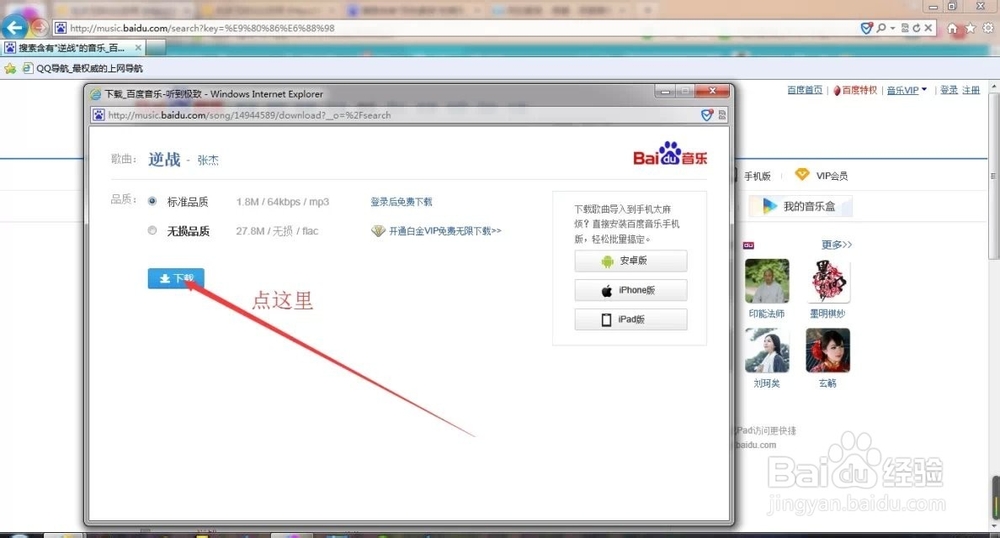
Task: Click the shield icon in popup address bar
Action: tap(707, 115)
